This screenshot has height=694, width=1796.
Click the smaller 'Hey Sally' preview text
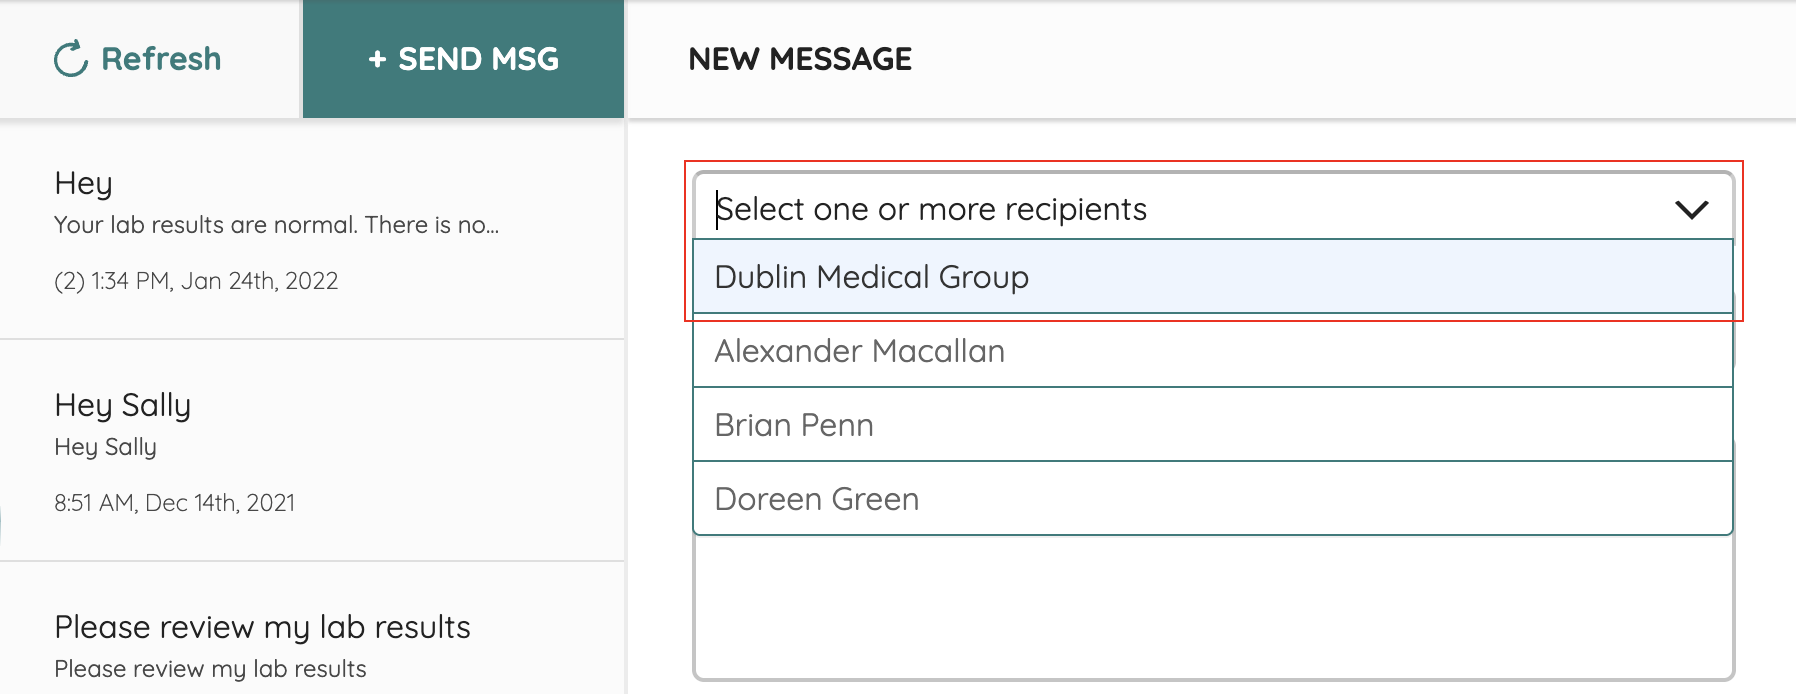[x=106, y=447]
